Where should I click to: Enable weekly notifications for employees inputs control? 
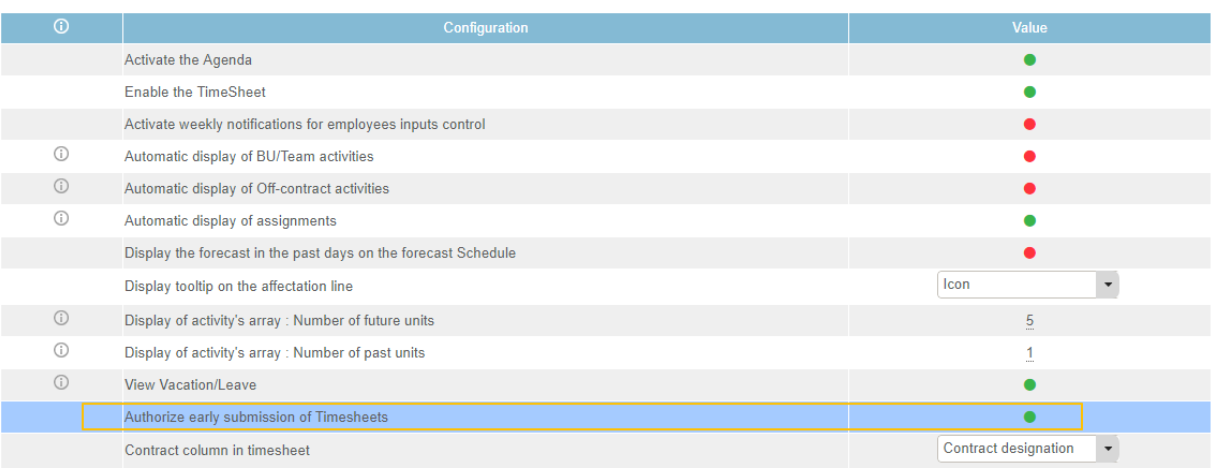click(1029, 124)
